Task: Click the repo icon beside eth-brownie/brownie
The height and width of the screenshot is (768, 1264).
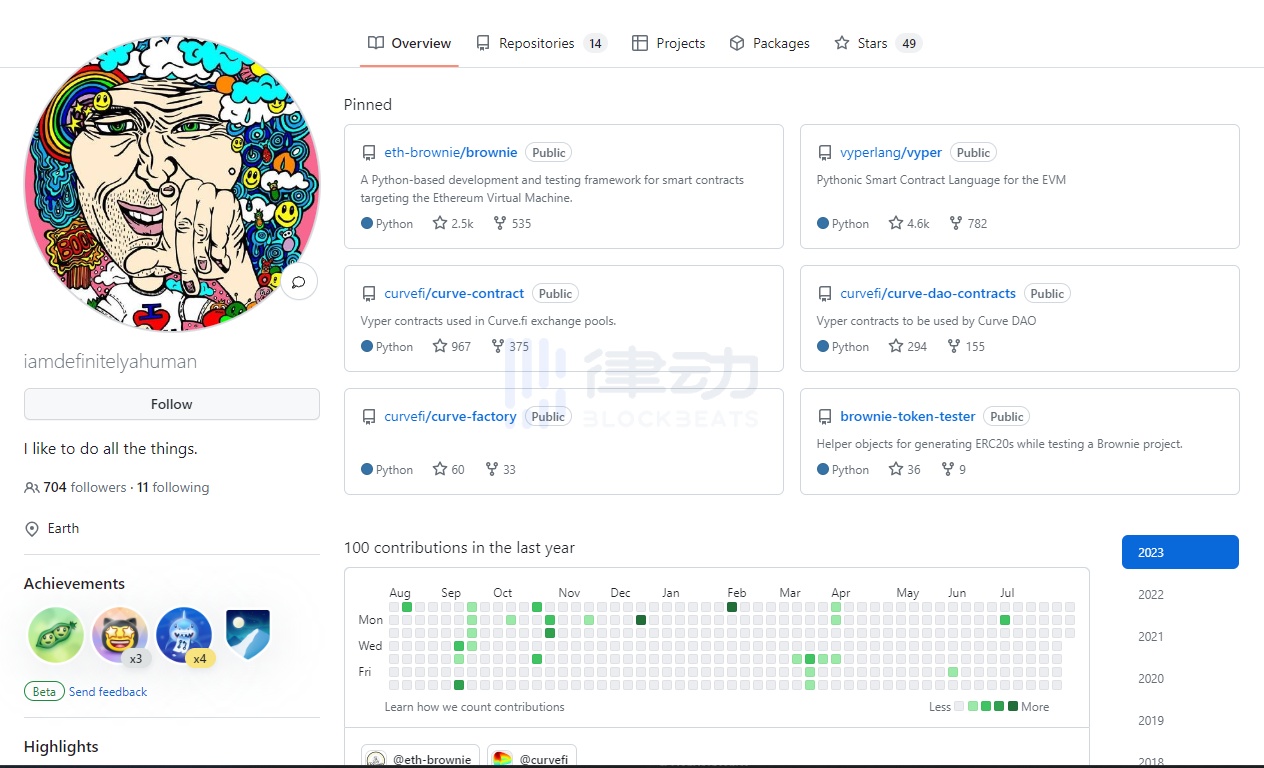Action: pyautogui.click(x=369, y=153)
